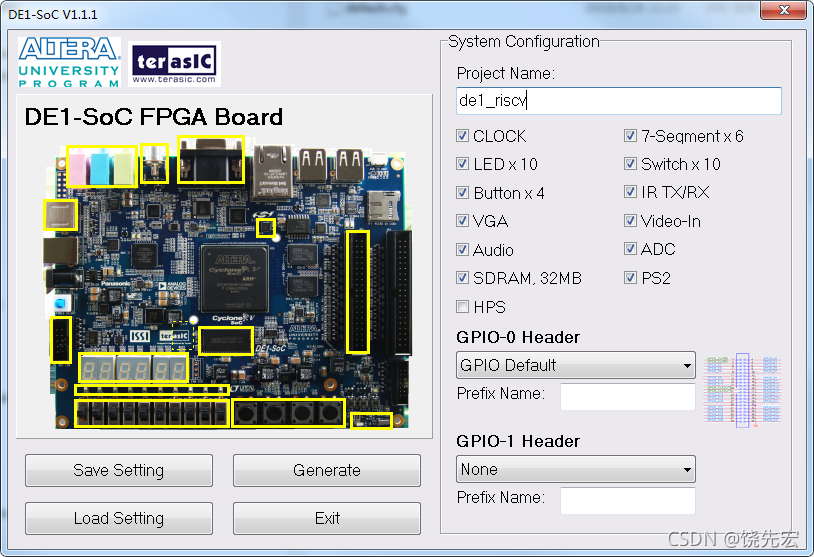This screenshot has width=814, height=557.
Task: Disable the VGA checkbox
Action: point(462,221)
